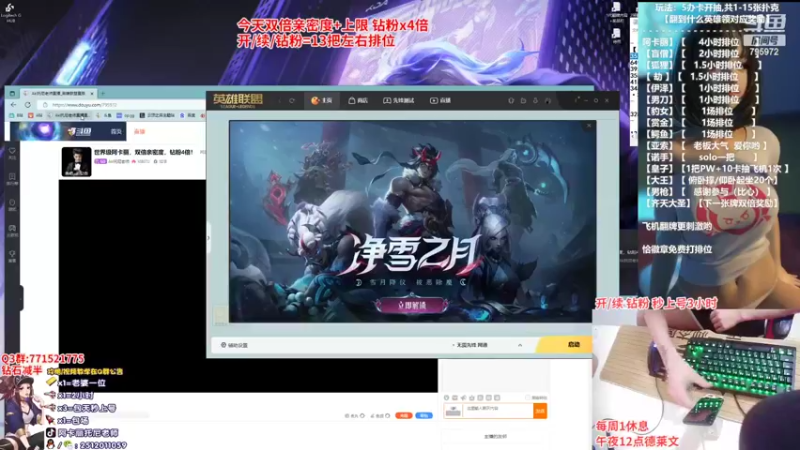Open the 直播 tab in League client
800x450 pixels.
click(440, 101)
